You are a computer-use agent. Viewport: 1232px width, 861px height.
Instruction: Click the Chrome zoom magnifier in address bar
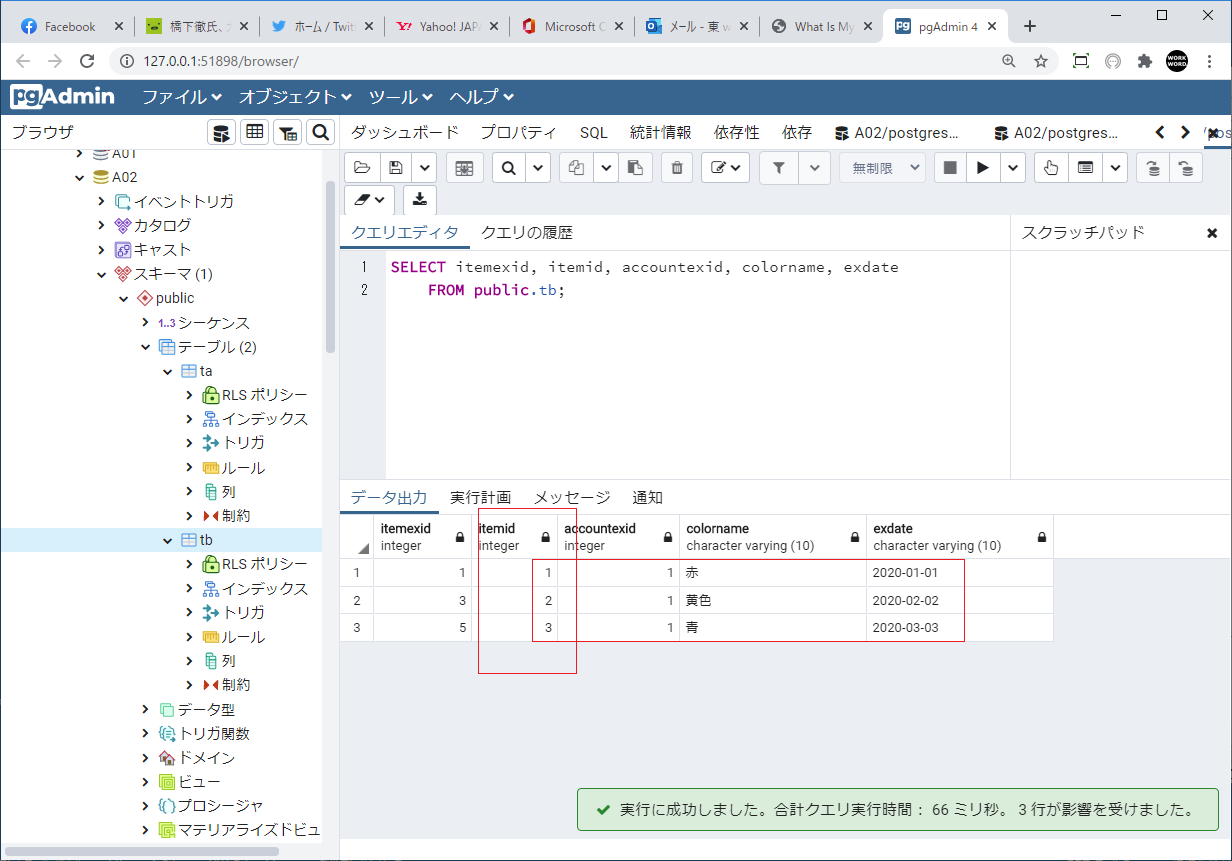[1009, 61]
